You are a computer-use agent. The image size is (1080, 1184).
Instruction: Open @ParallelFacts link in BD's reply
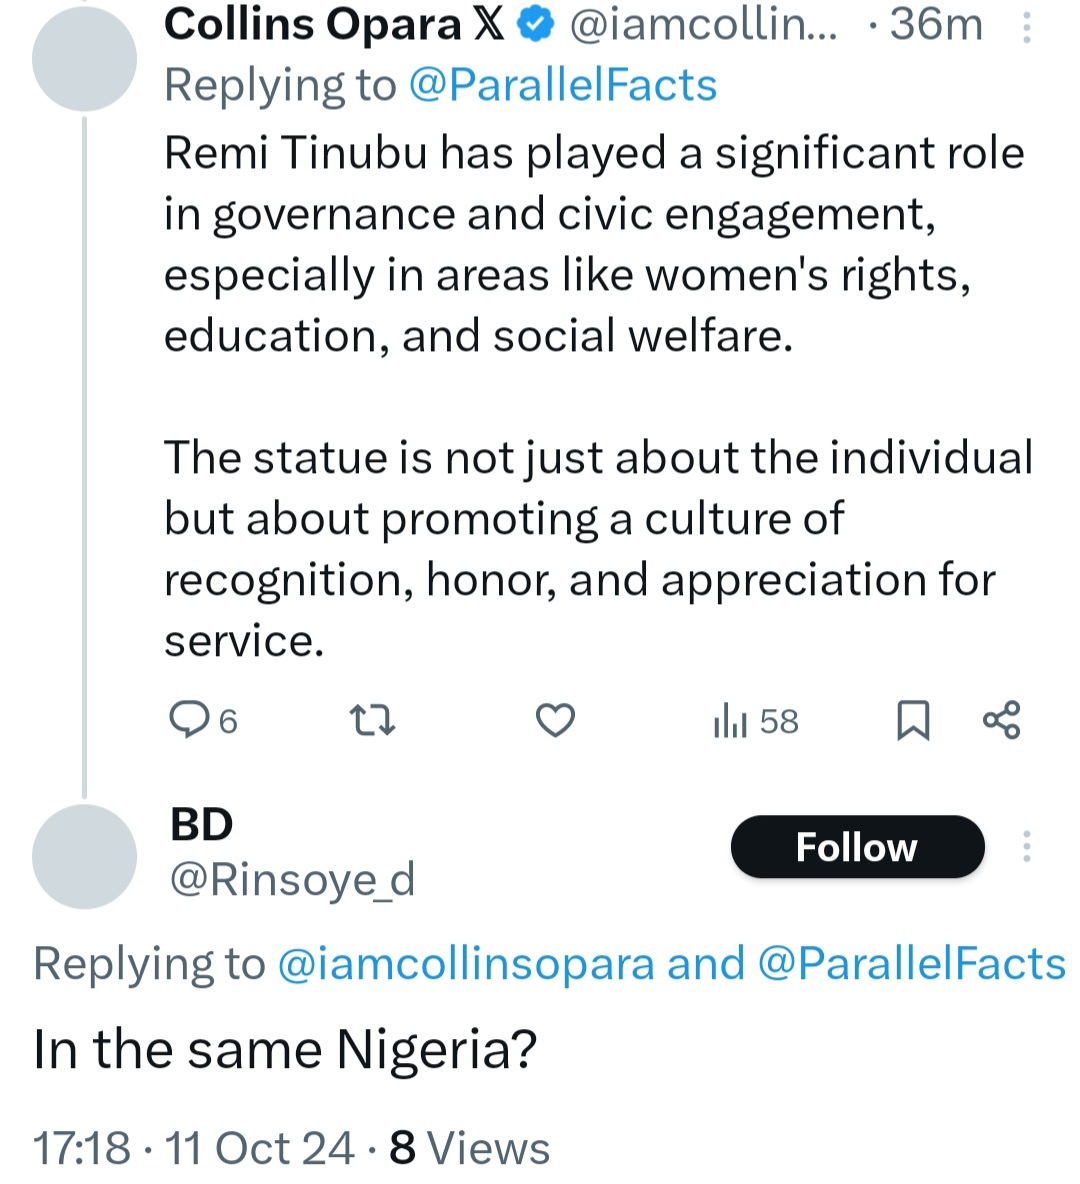click(912, 964)
